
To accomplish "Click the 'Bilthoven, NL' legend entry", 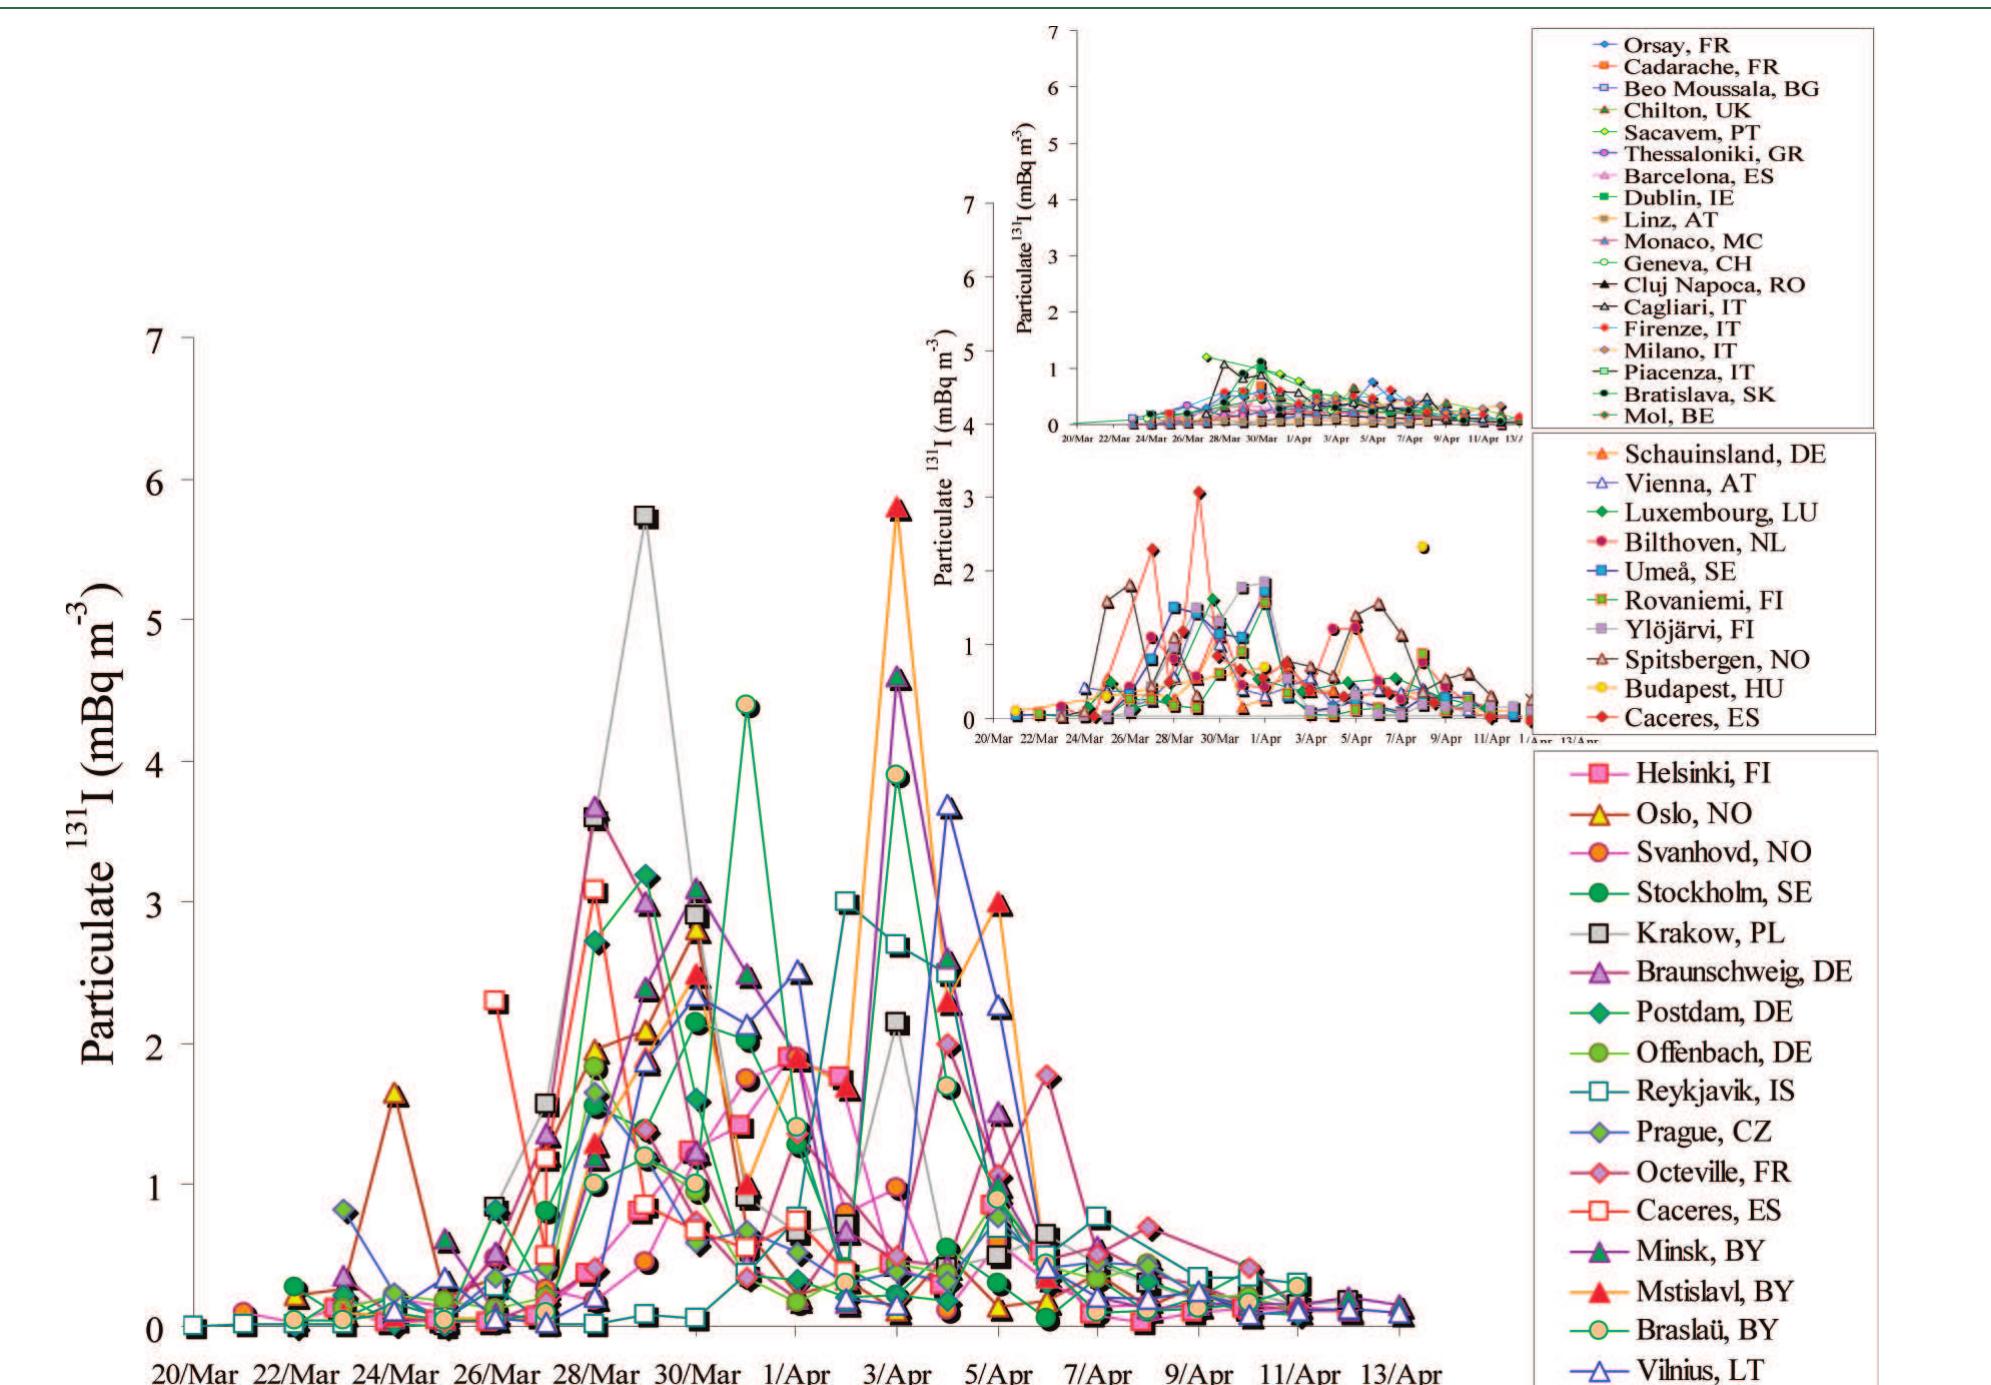I will tap(1687, 542).
